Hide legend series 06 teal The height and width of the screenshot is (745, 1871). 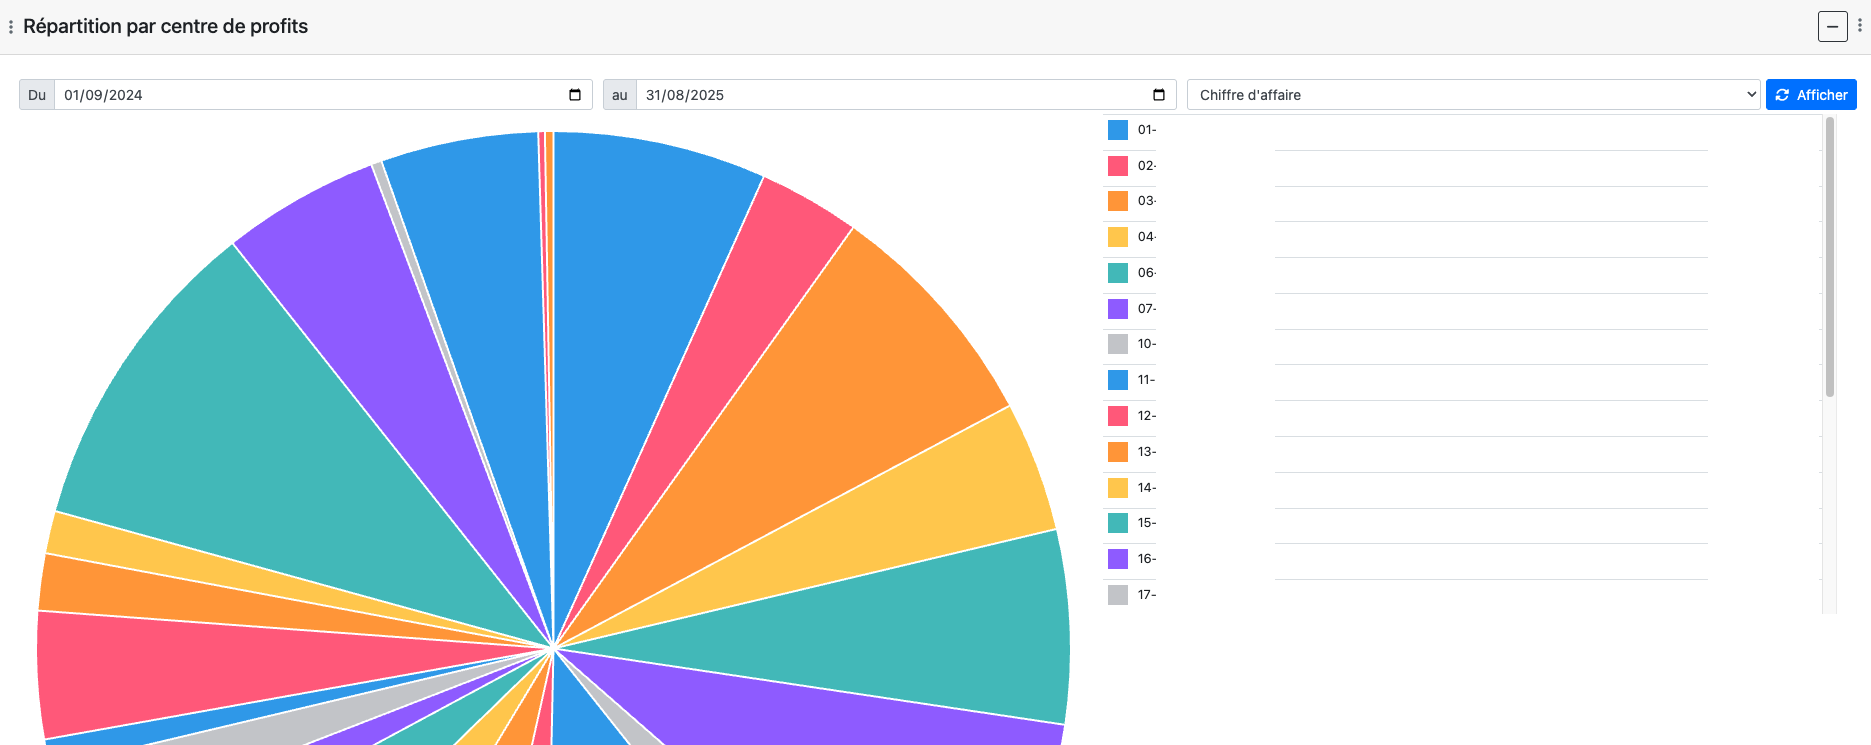pos(1118,273)
